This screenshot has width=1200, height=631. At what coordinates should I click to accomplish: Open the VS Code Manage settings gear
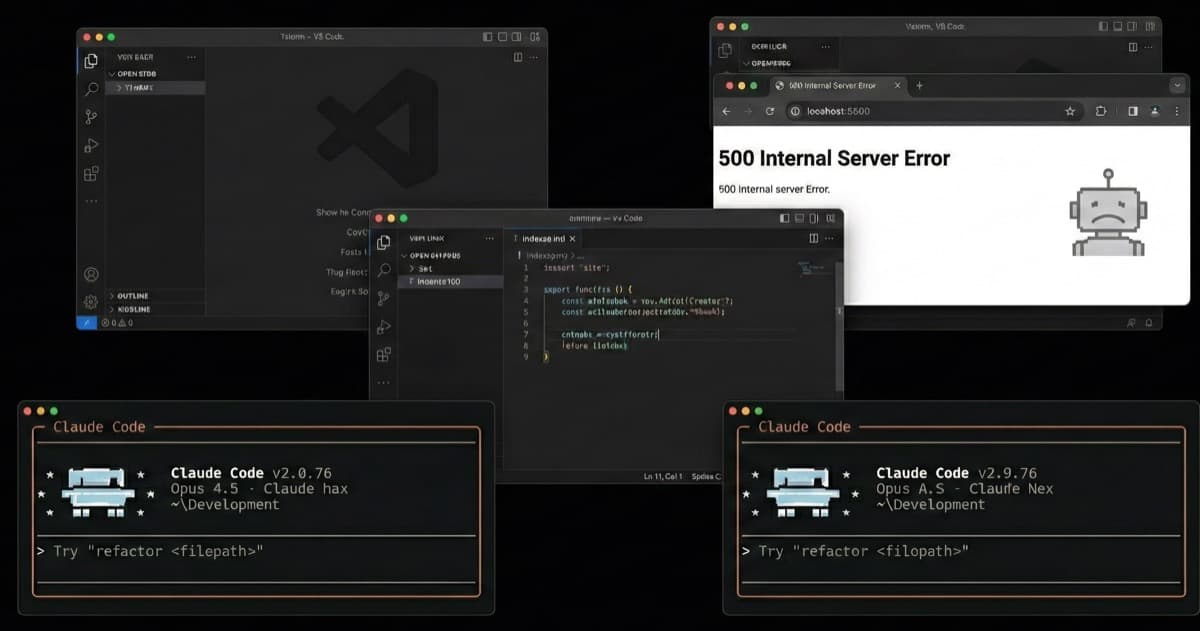(91, 301)
